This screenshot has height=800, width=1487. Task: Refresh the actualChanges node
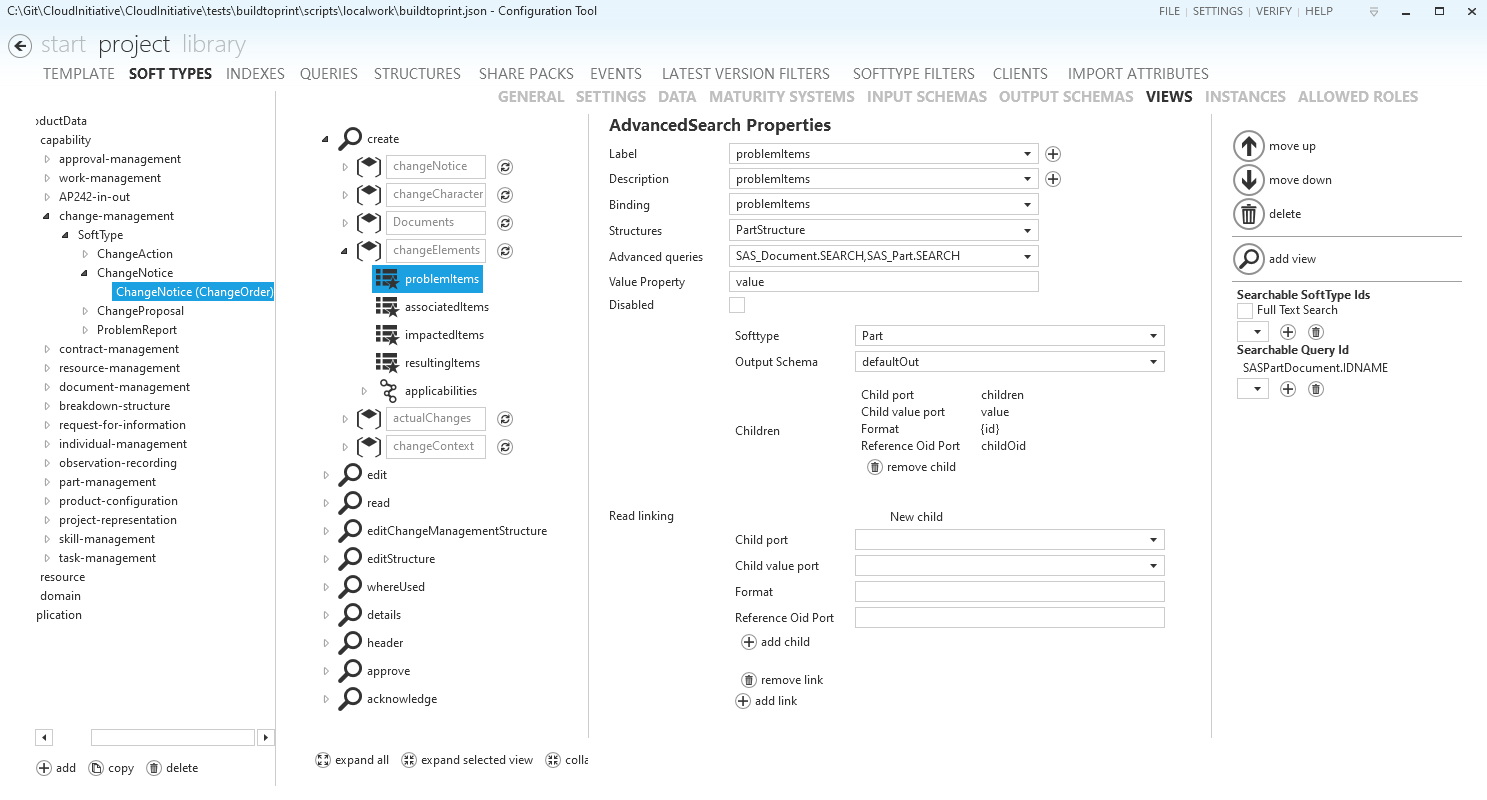click(504, 418)
